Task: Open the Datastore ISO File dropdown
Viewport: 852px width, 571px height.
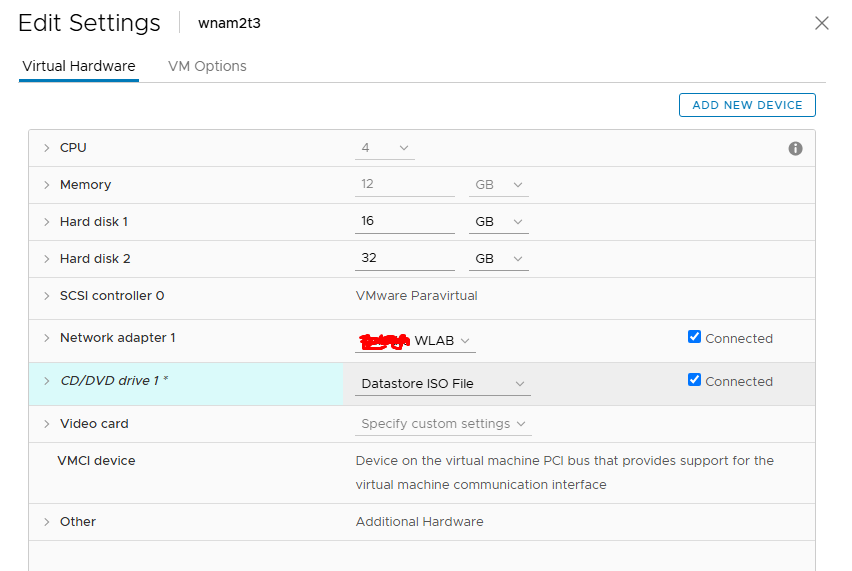Action: click(x=443, y=384)
